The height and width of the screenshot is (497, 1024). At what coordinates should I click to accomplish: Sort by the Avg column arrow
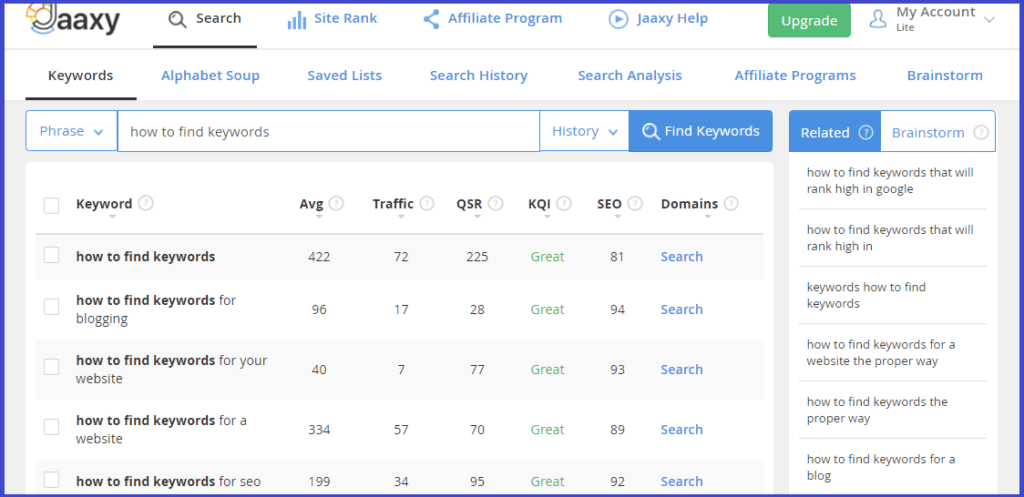[319, 217]
